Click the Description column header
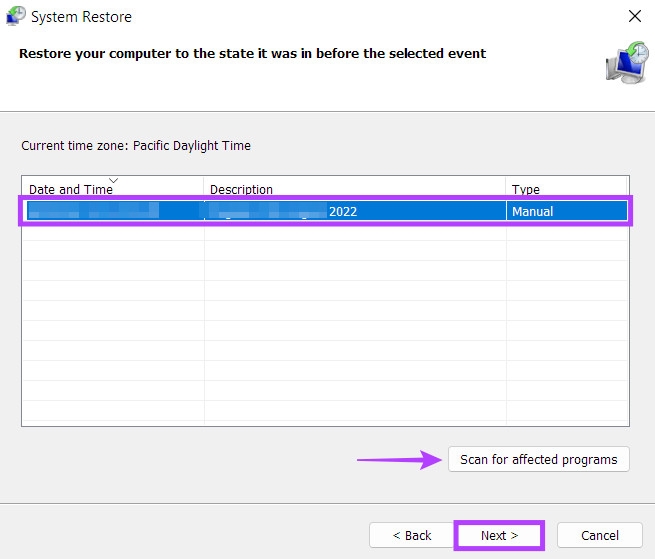The height and width of the screenshot is (559, 655). pyautogui.click(x=354, y=187)
